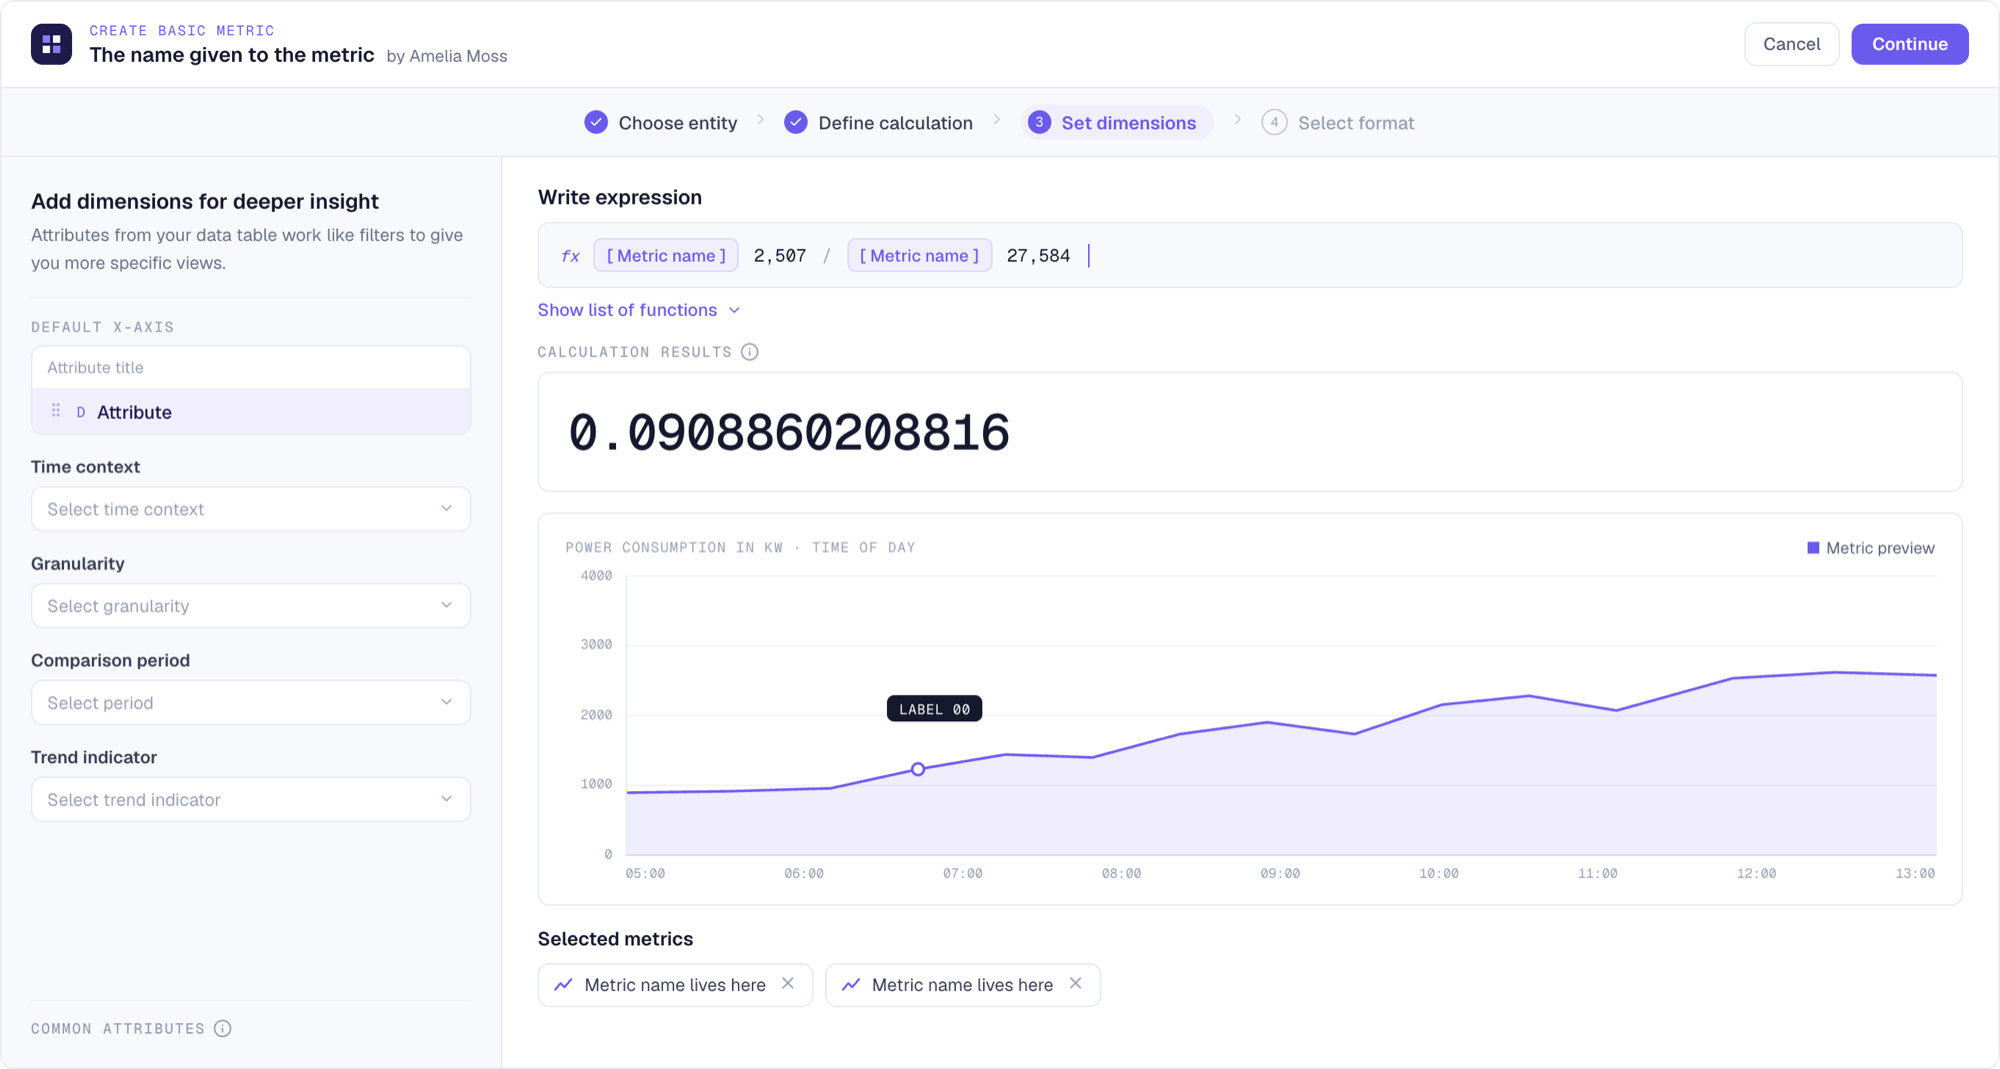This screenshot has width=2000, height=1069.
Task: Click trend icon on second metric chip
Action: tap(851, 985)
